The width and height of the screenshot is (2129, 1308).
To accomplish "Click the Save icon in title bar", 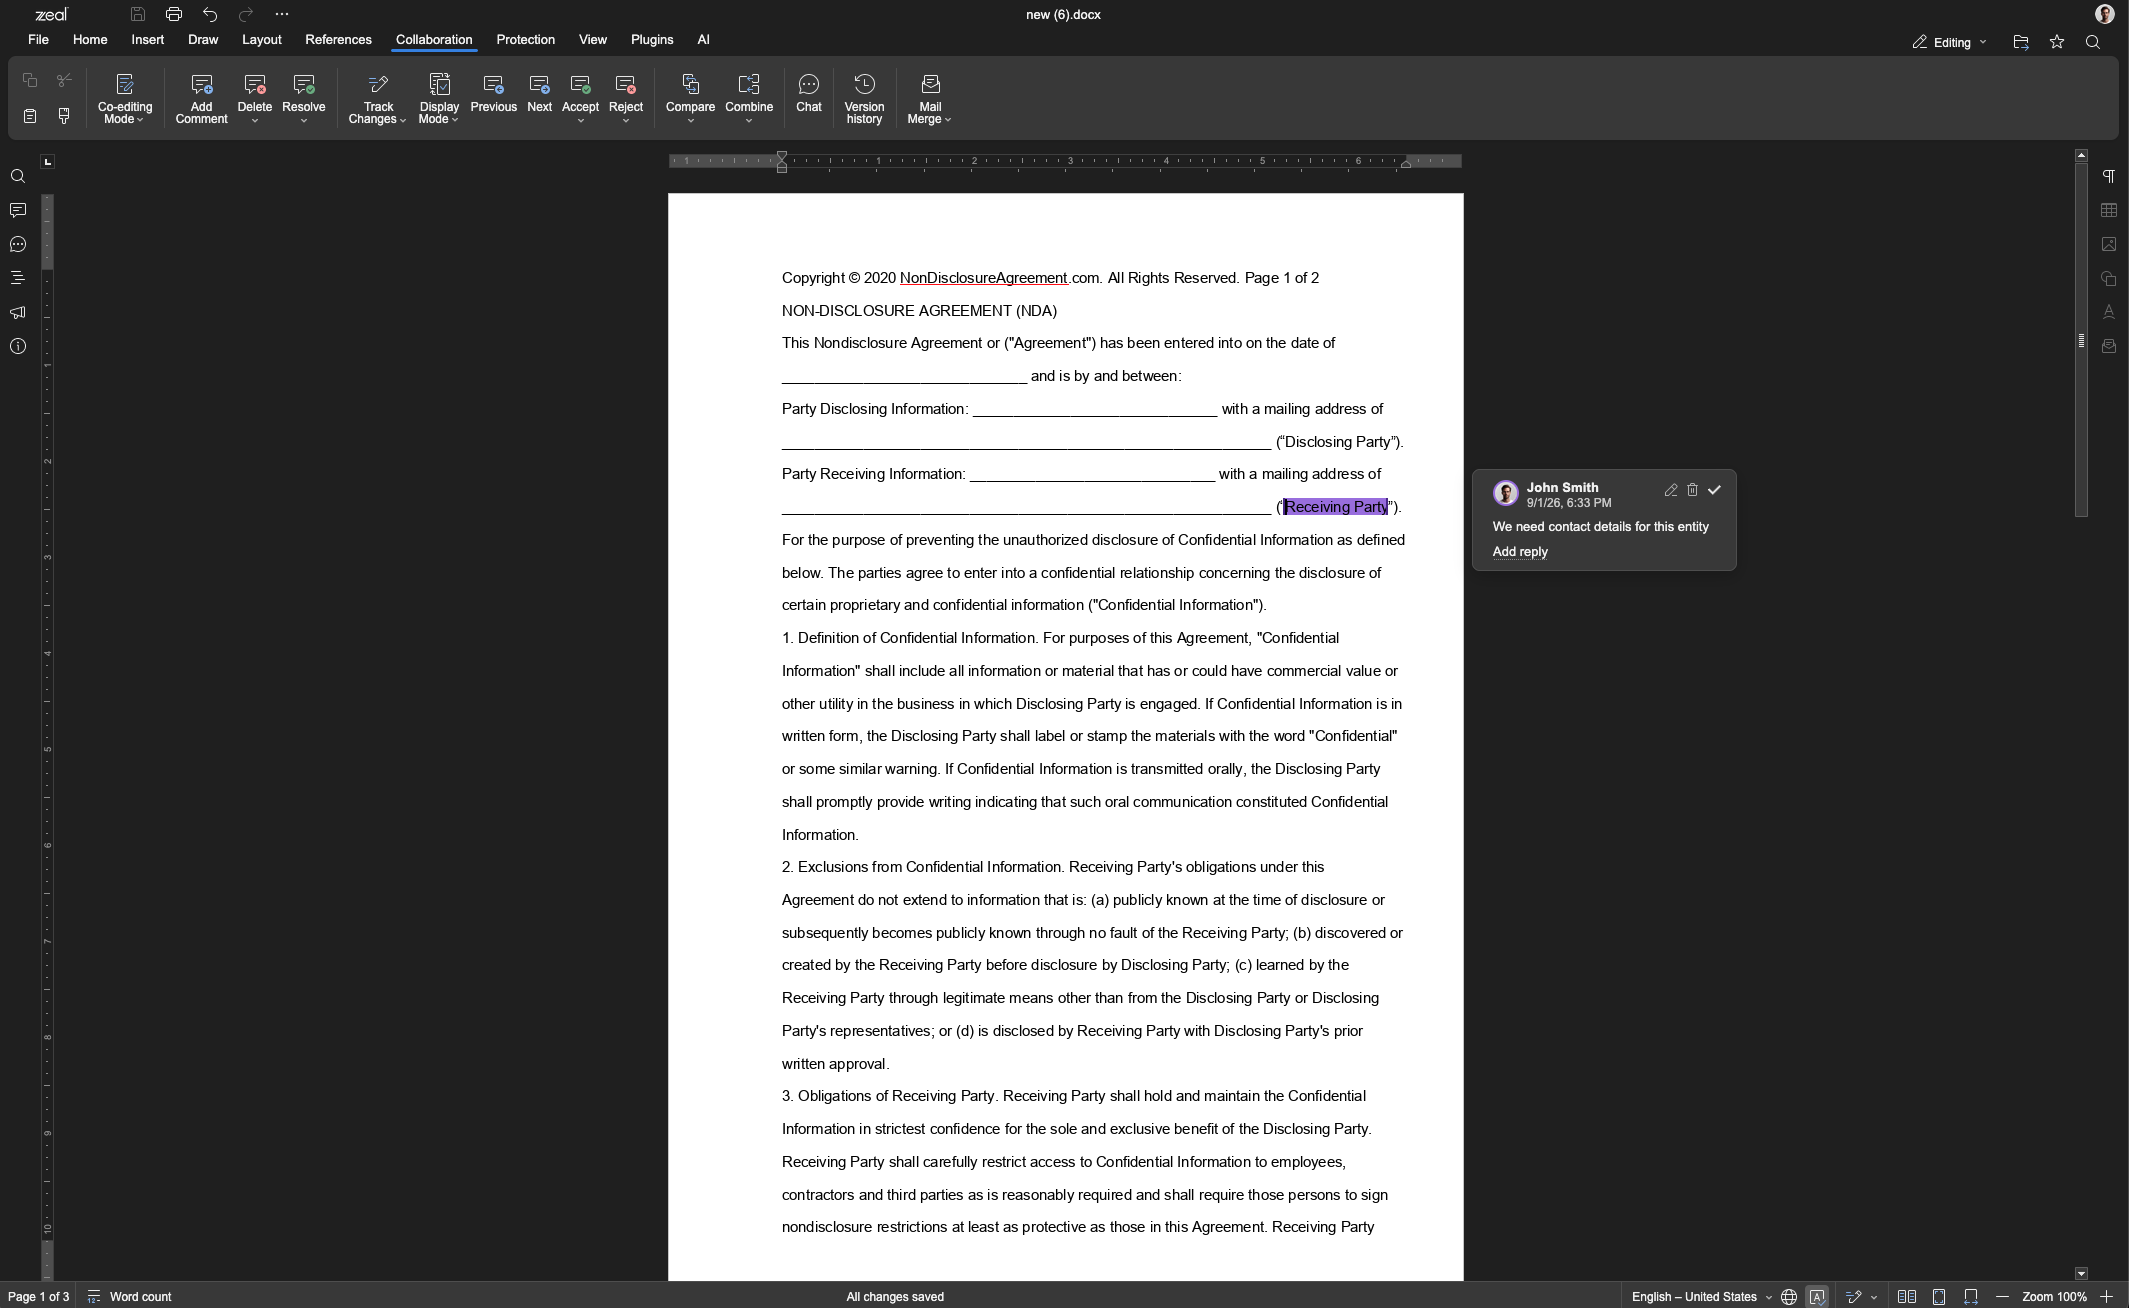I will pyautogui.click(x=138, y=14).
